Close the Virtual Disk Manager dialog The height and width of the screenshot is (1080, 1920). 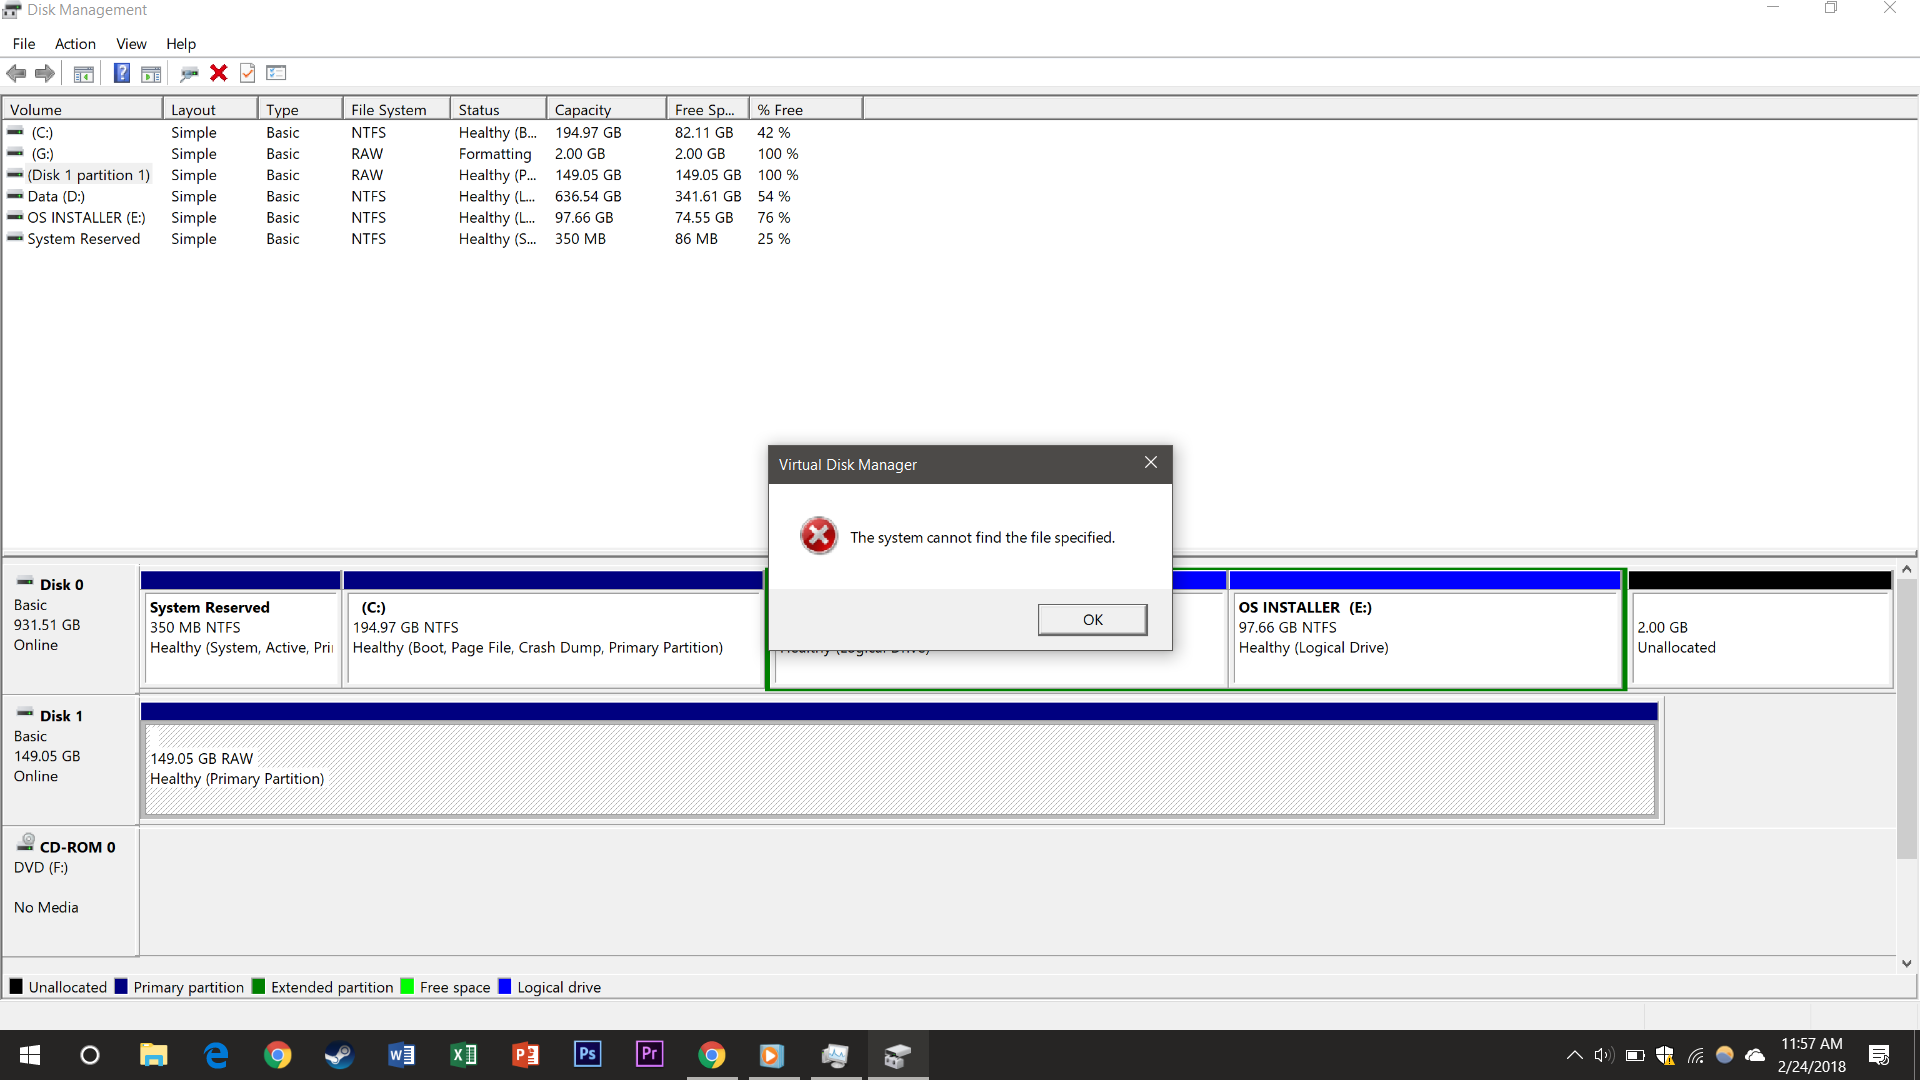tap(1151, 463)
